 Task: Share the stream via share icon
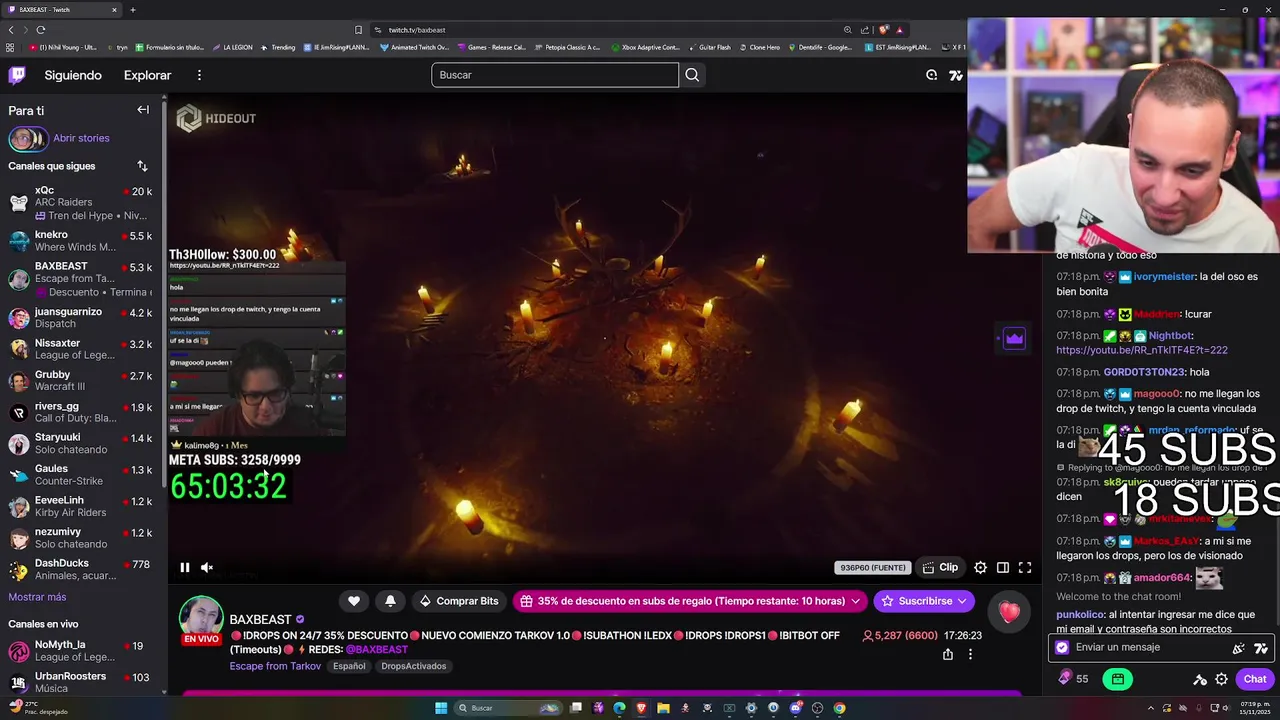coord(948,654)
